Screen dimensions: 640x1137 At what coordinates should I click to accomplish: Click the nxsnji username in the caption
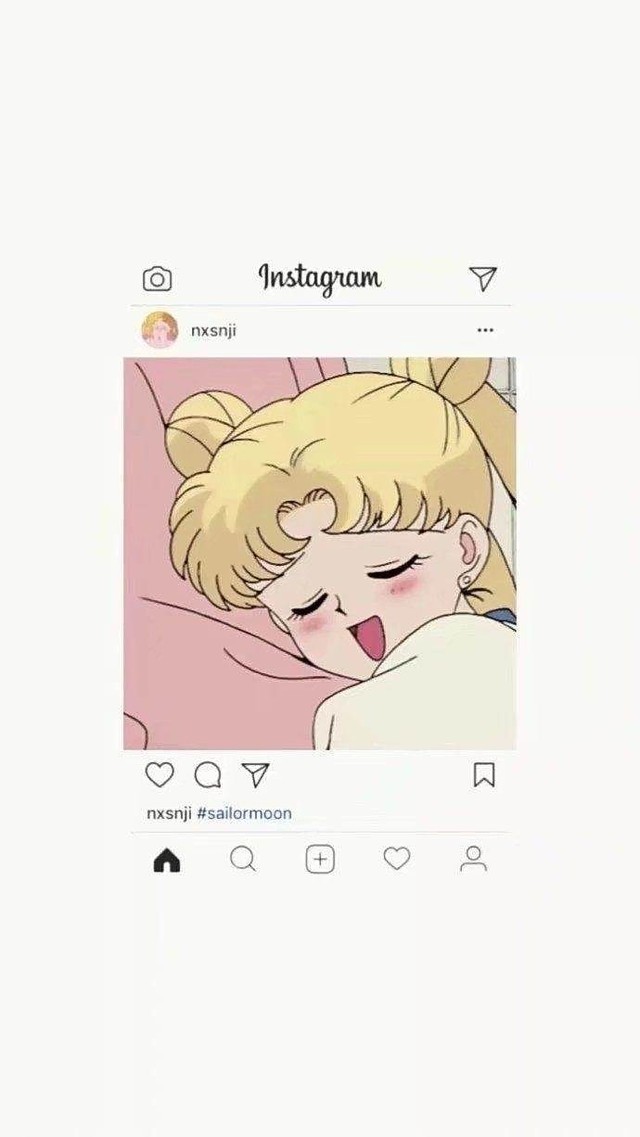169,814
